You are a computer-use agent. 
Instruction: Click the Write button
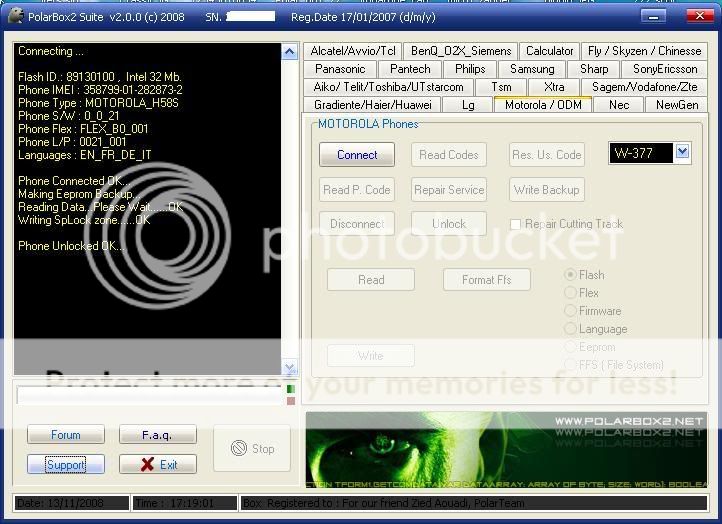371,355
